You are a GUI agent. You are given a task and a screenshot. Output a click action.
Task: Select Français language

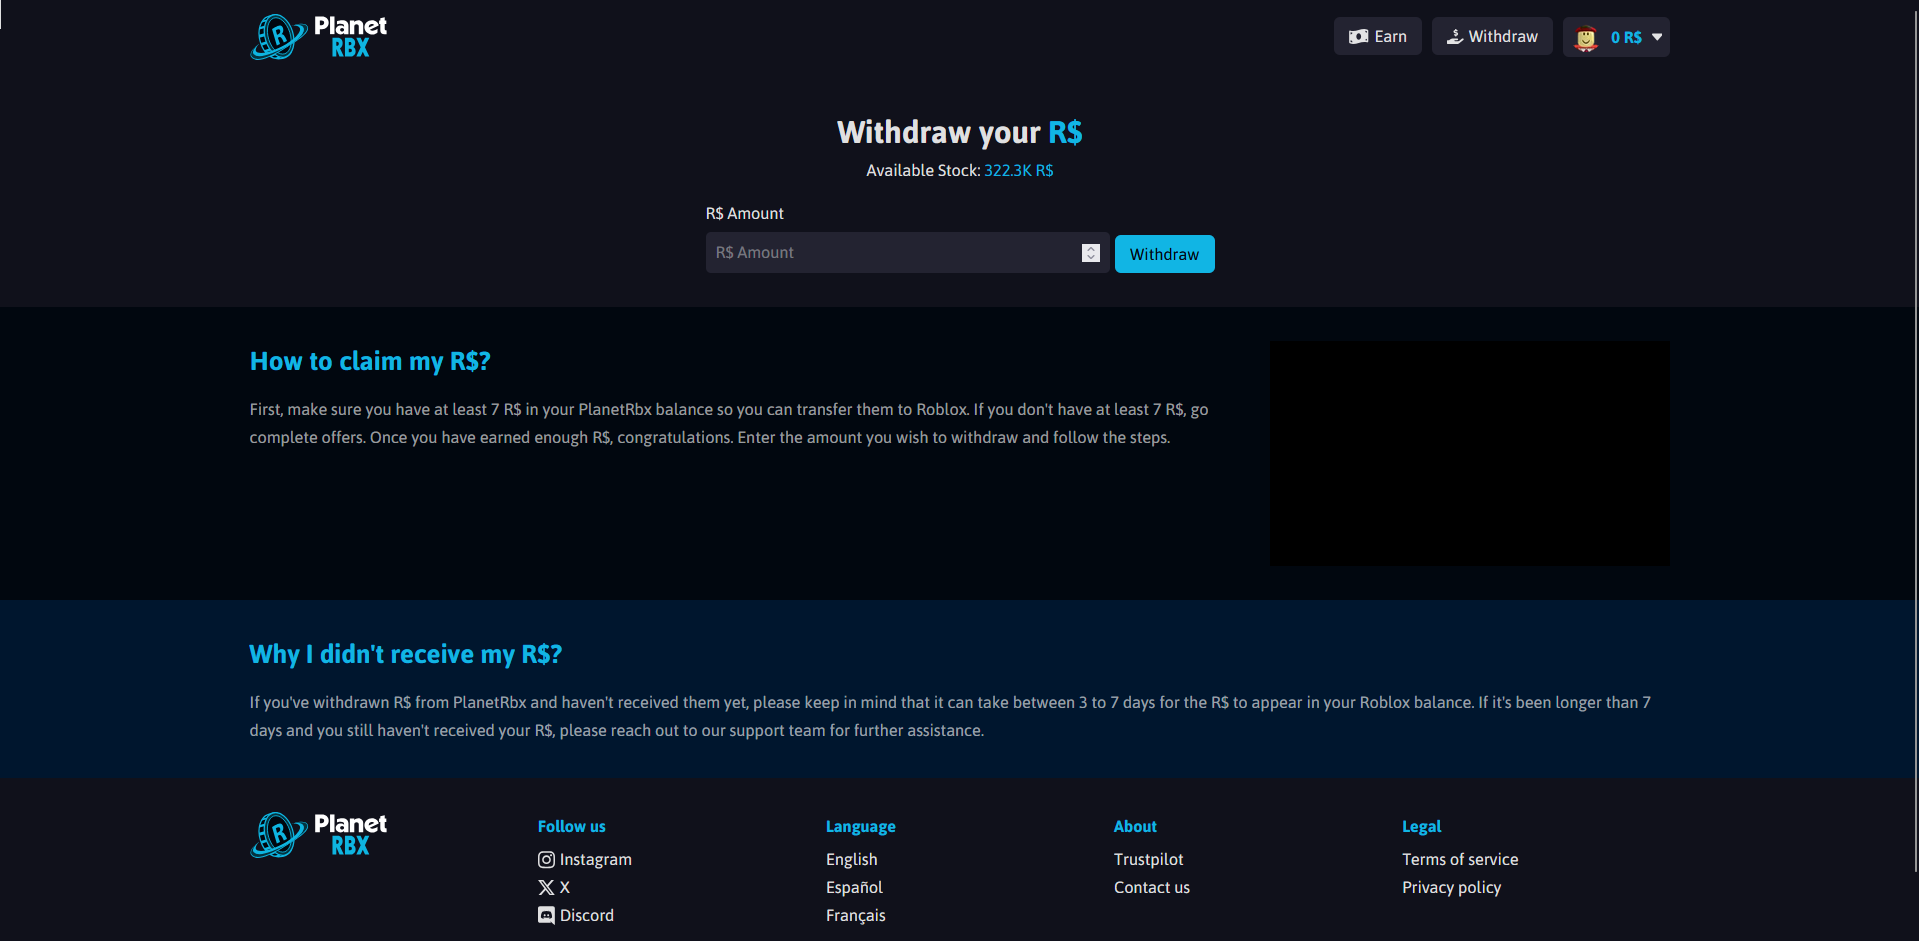855,915
